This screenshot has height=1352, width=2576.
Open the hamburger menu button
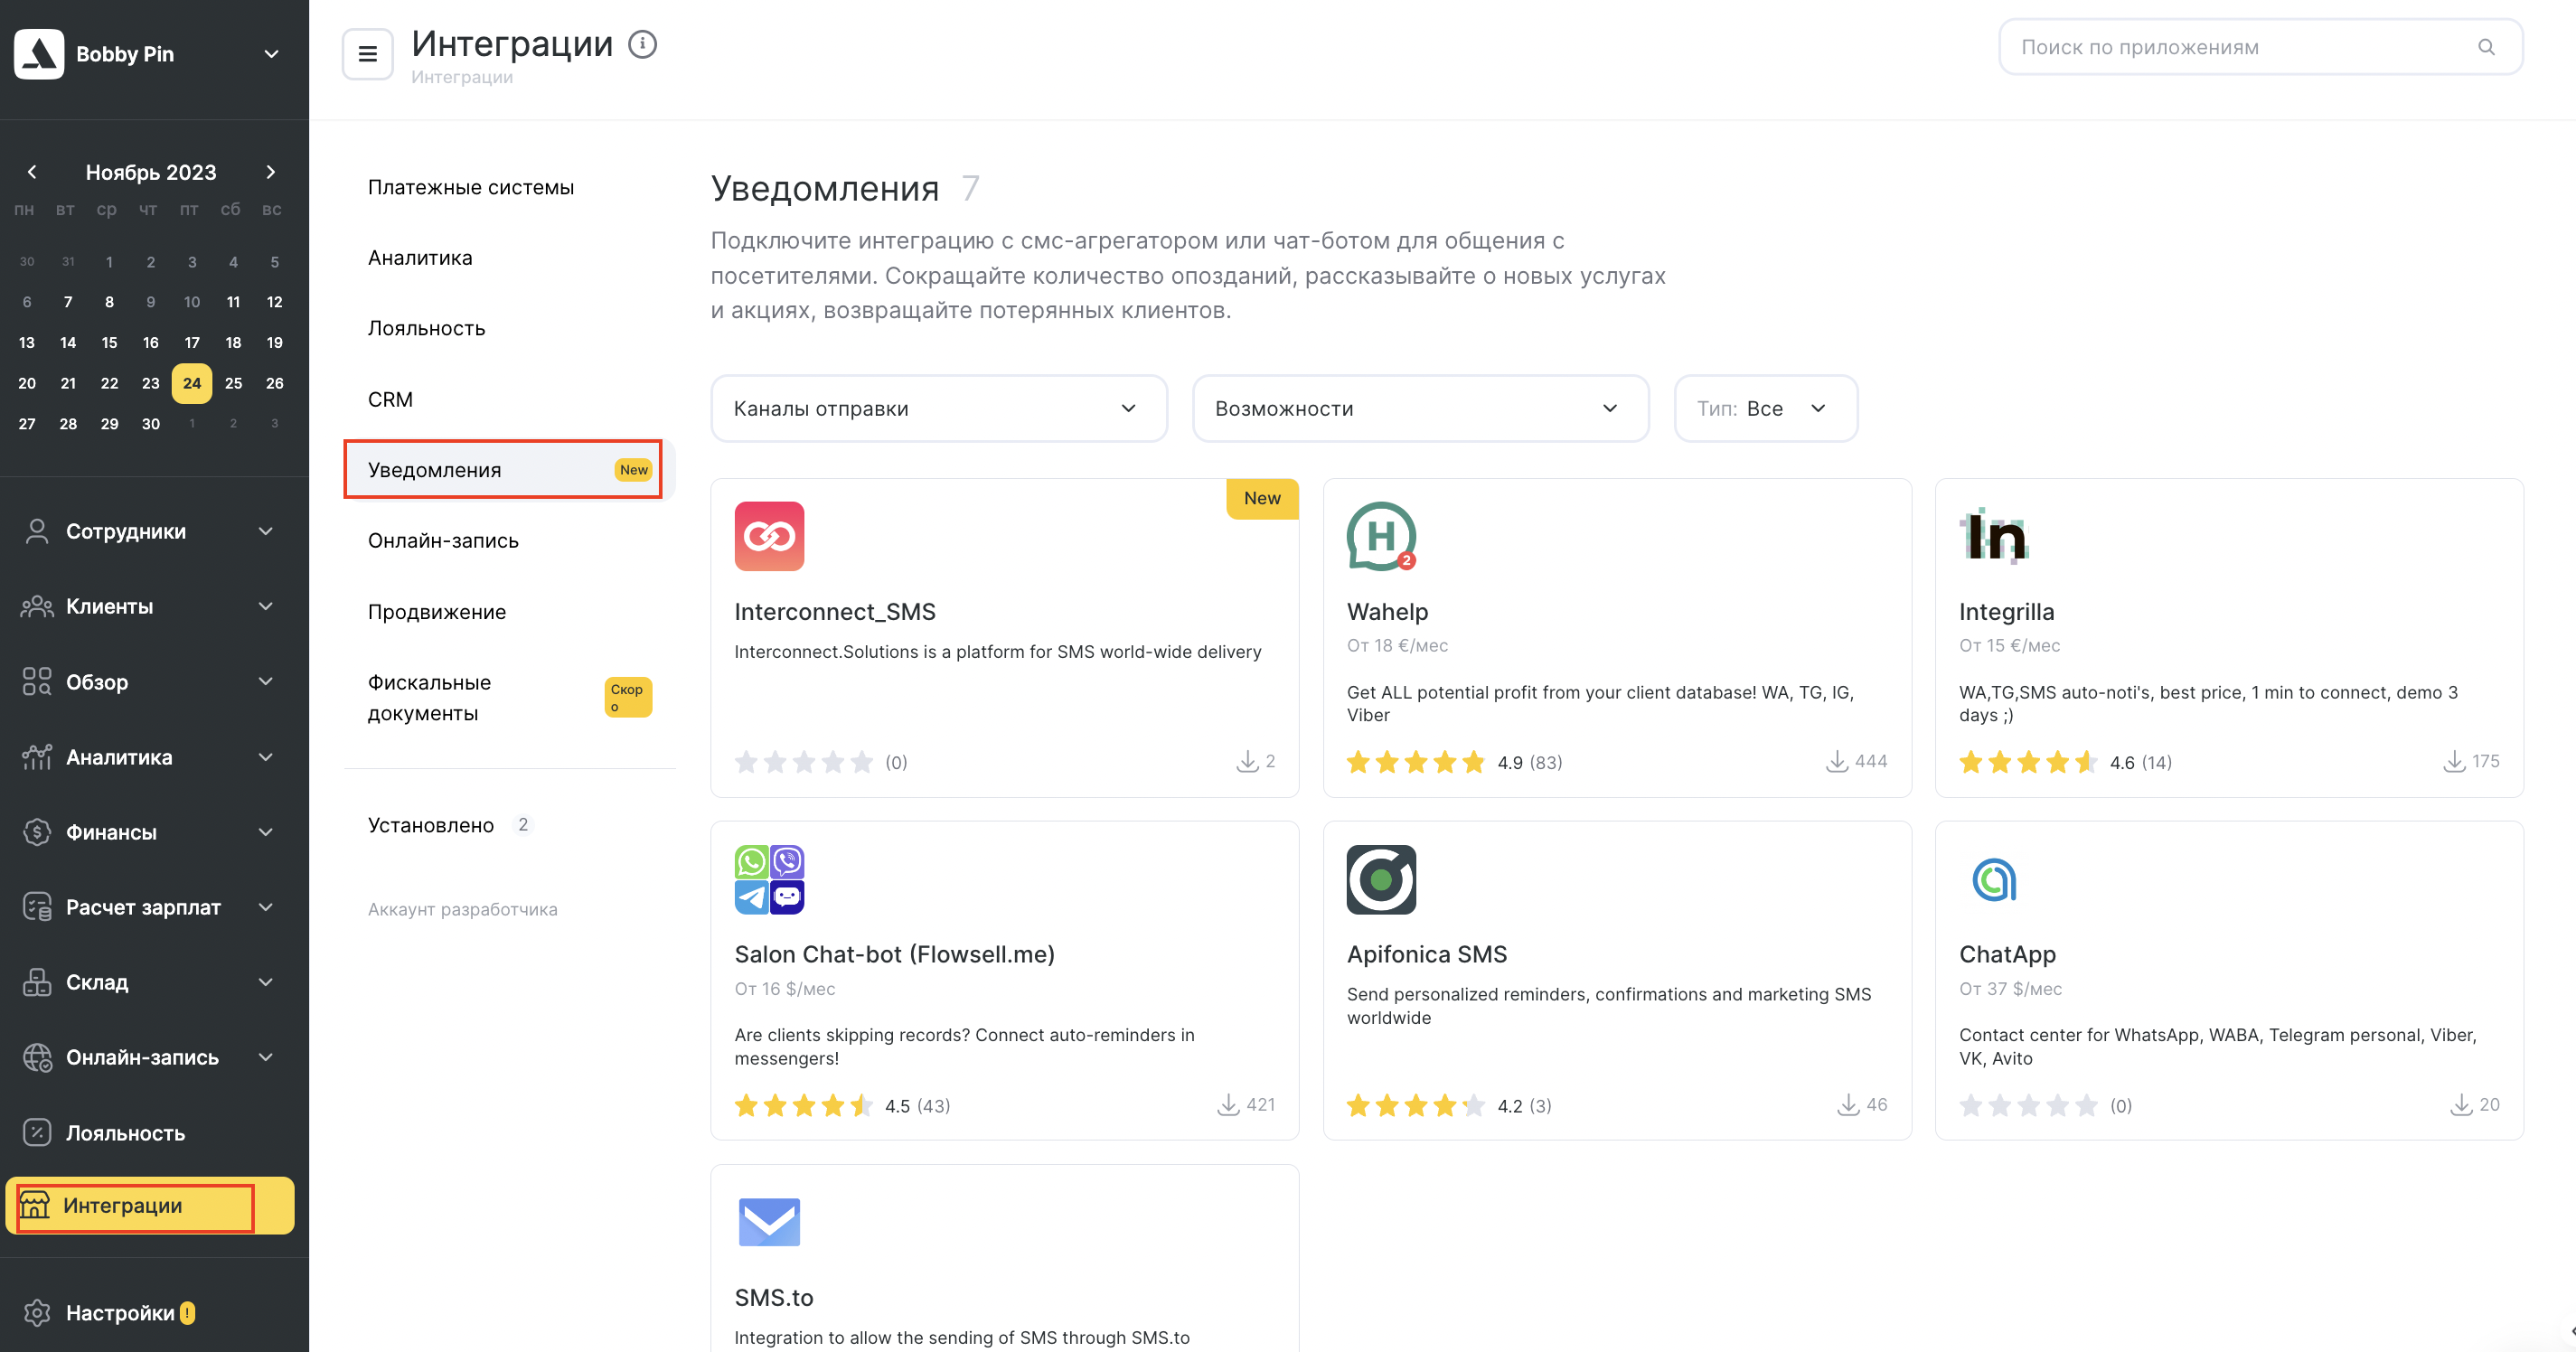pyautogui.click(x=367, y=54)
